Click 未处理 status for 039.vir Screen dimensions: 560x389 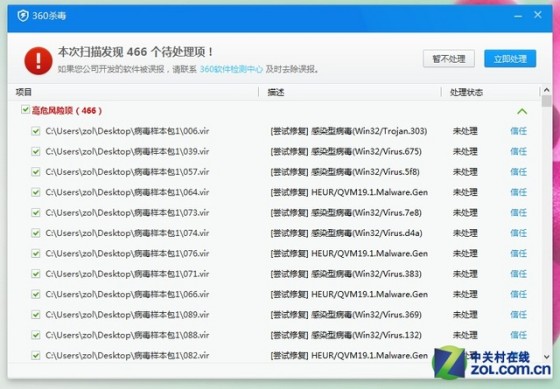pyautogui.click(x=465, y=151)
